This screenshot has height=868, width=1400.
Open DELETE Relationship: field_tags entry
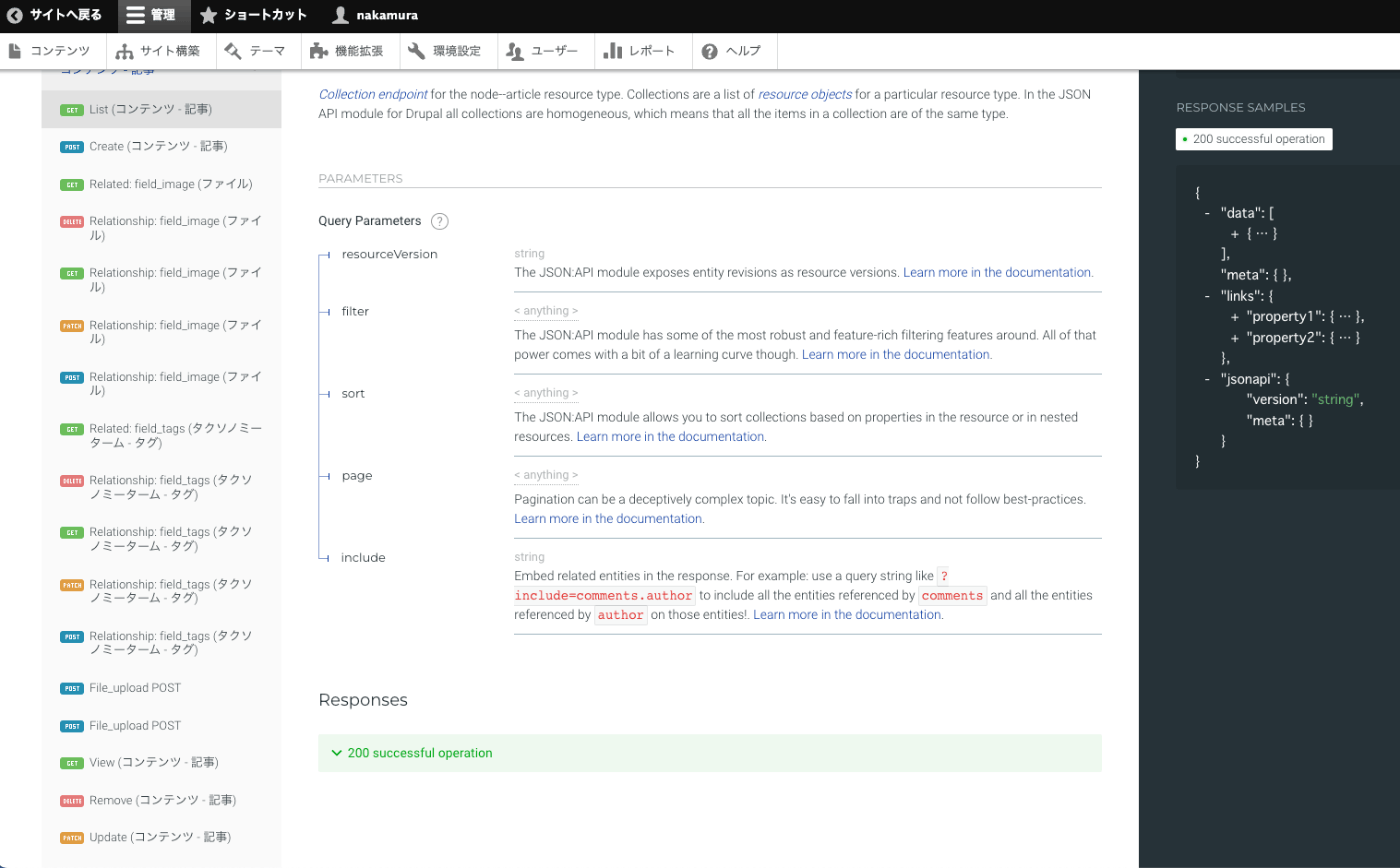(x=161, y=488)
